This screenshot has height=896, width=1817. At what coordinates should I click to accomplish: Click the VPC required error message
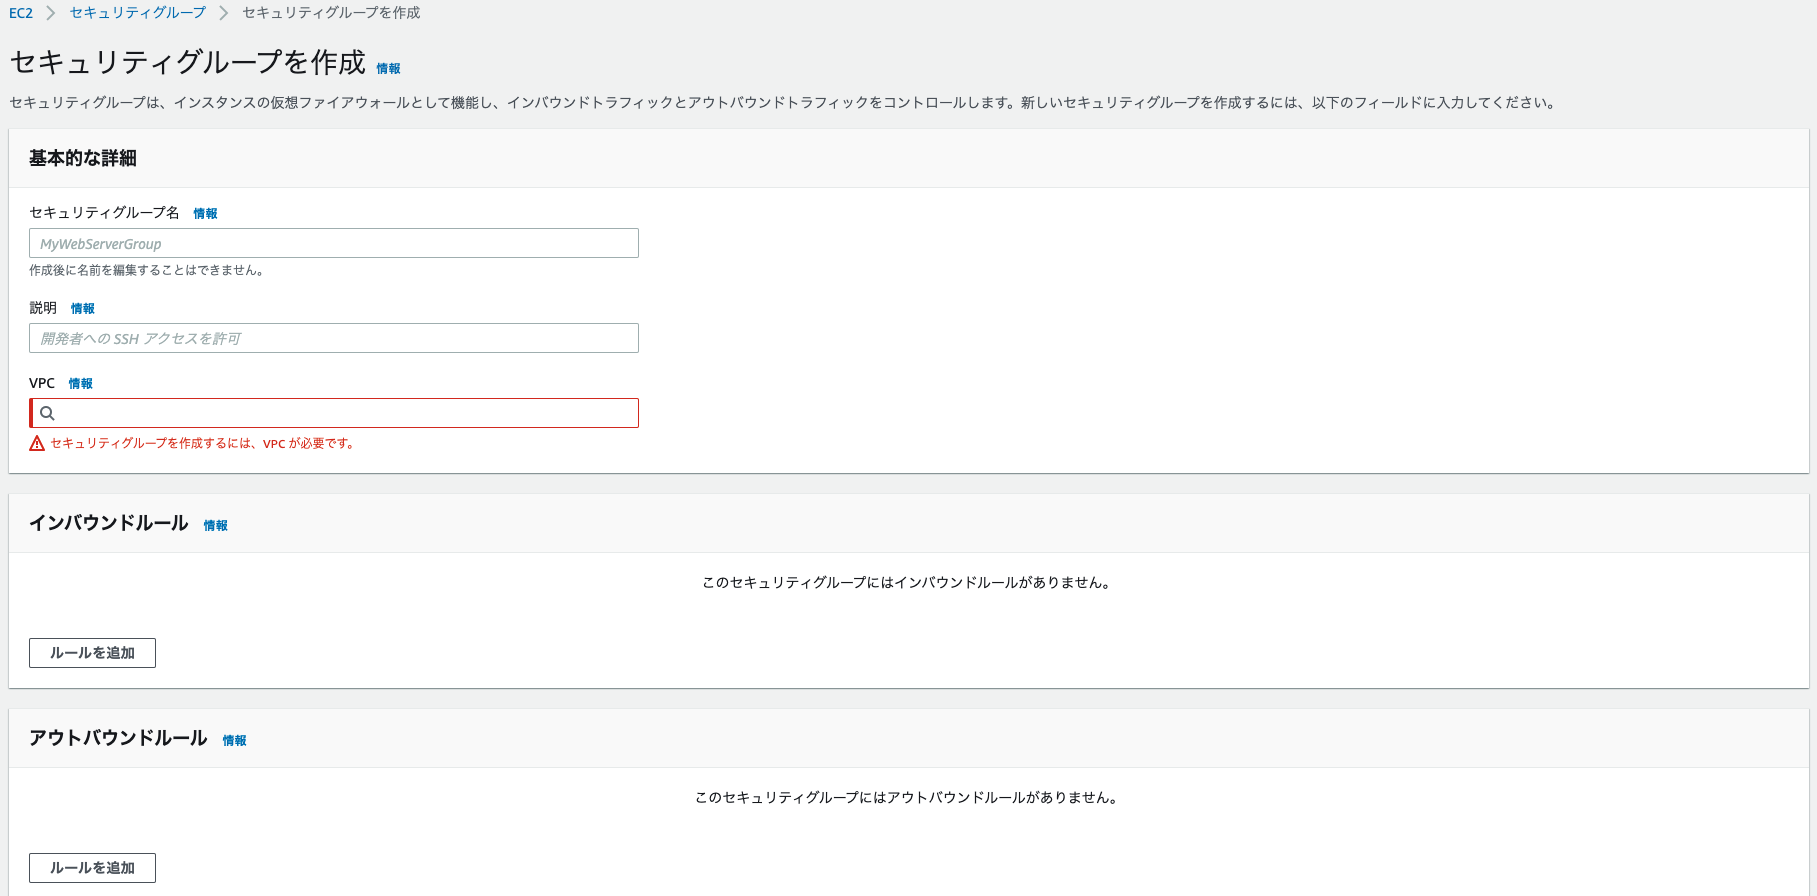203,444
